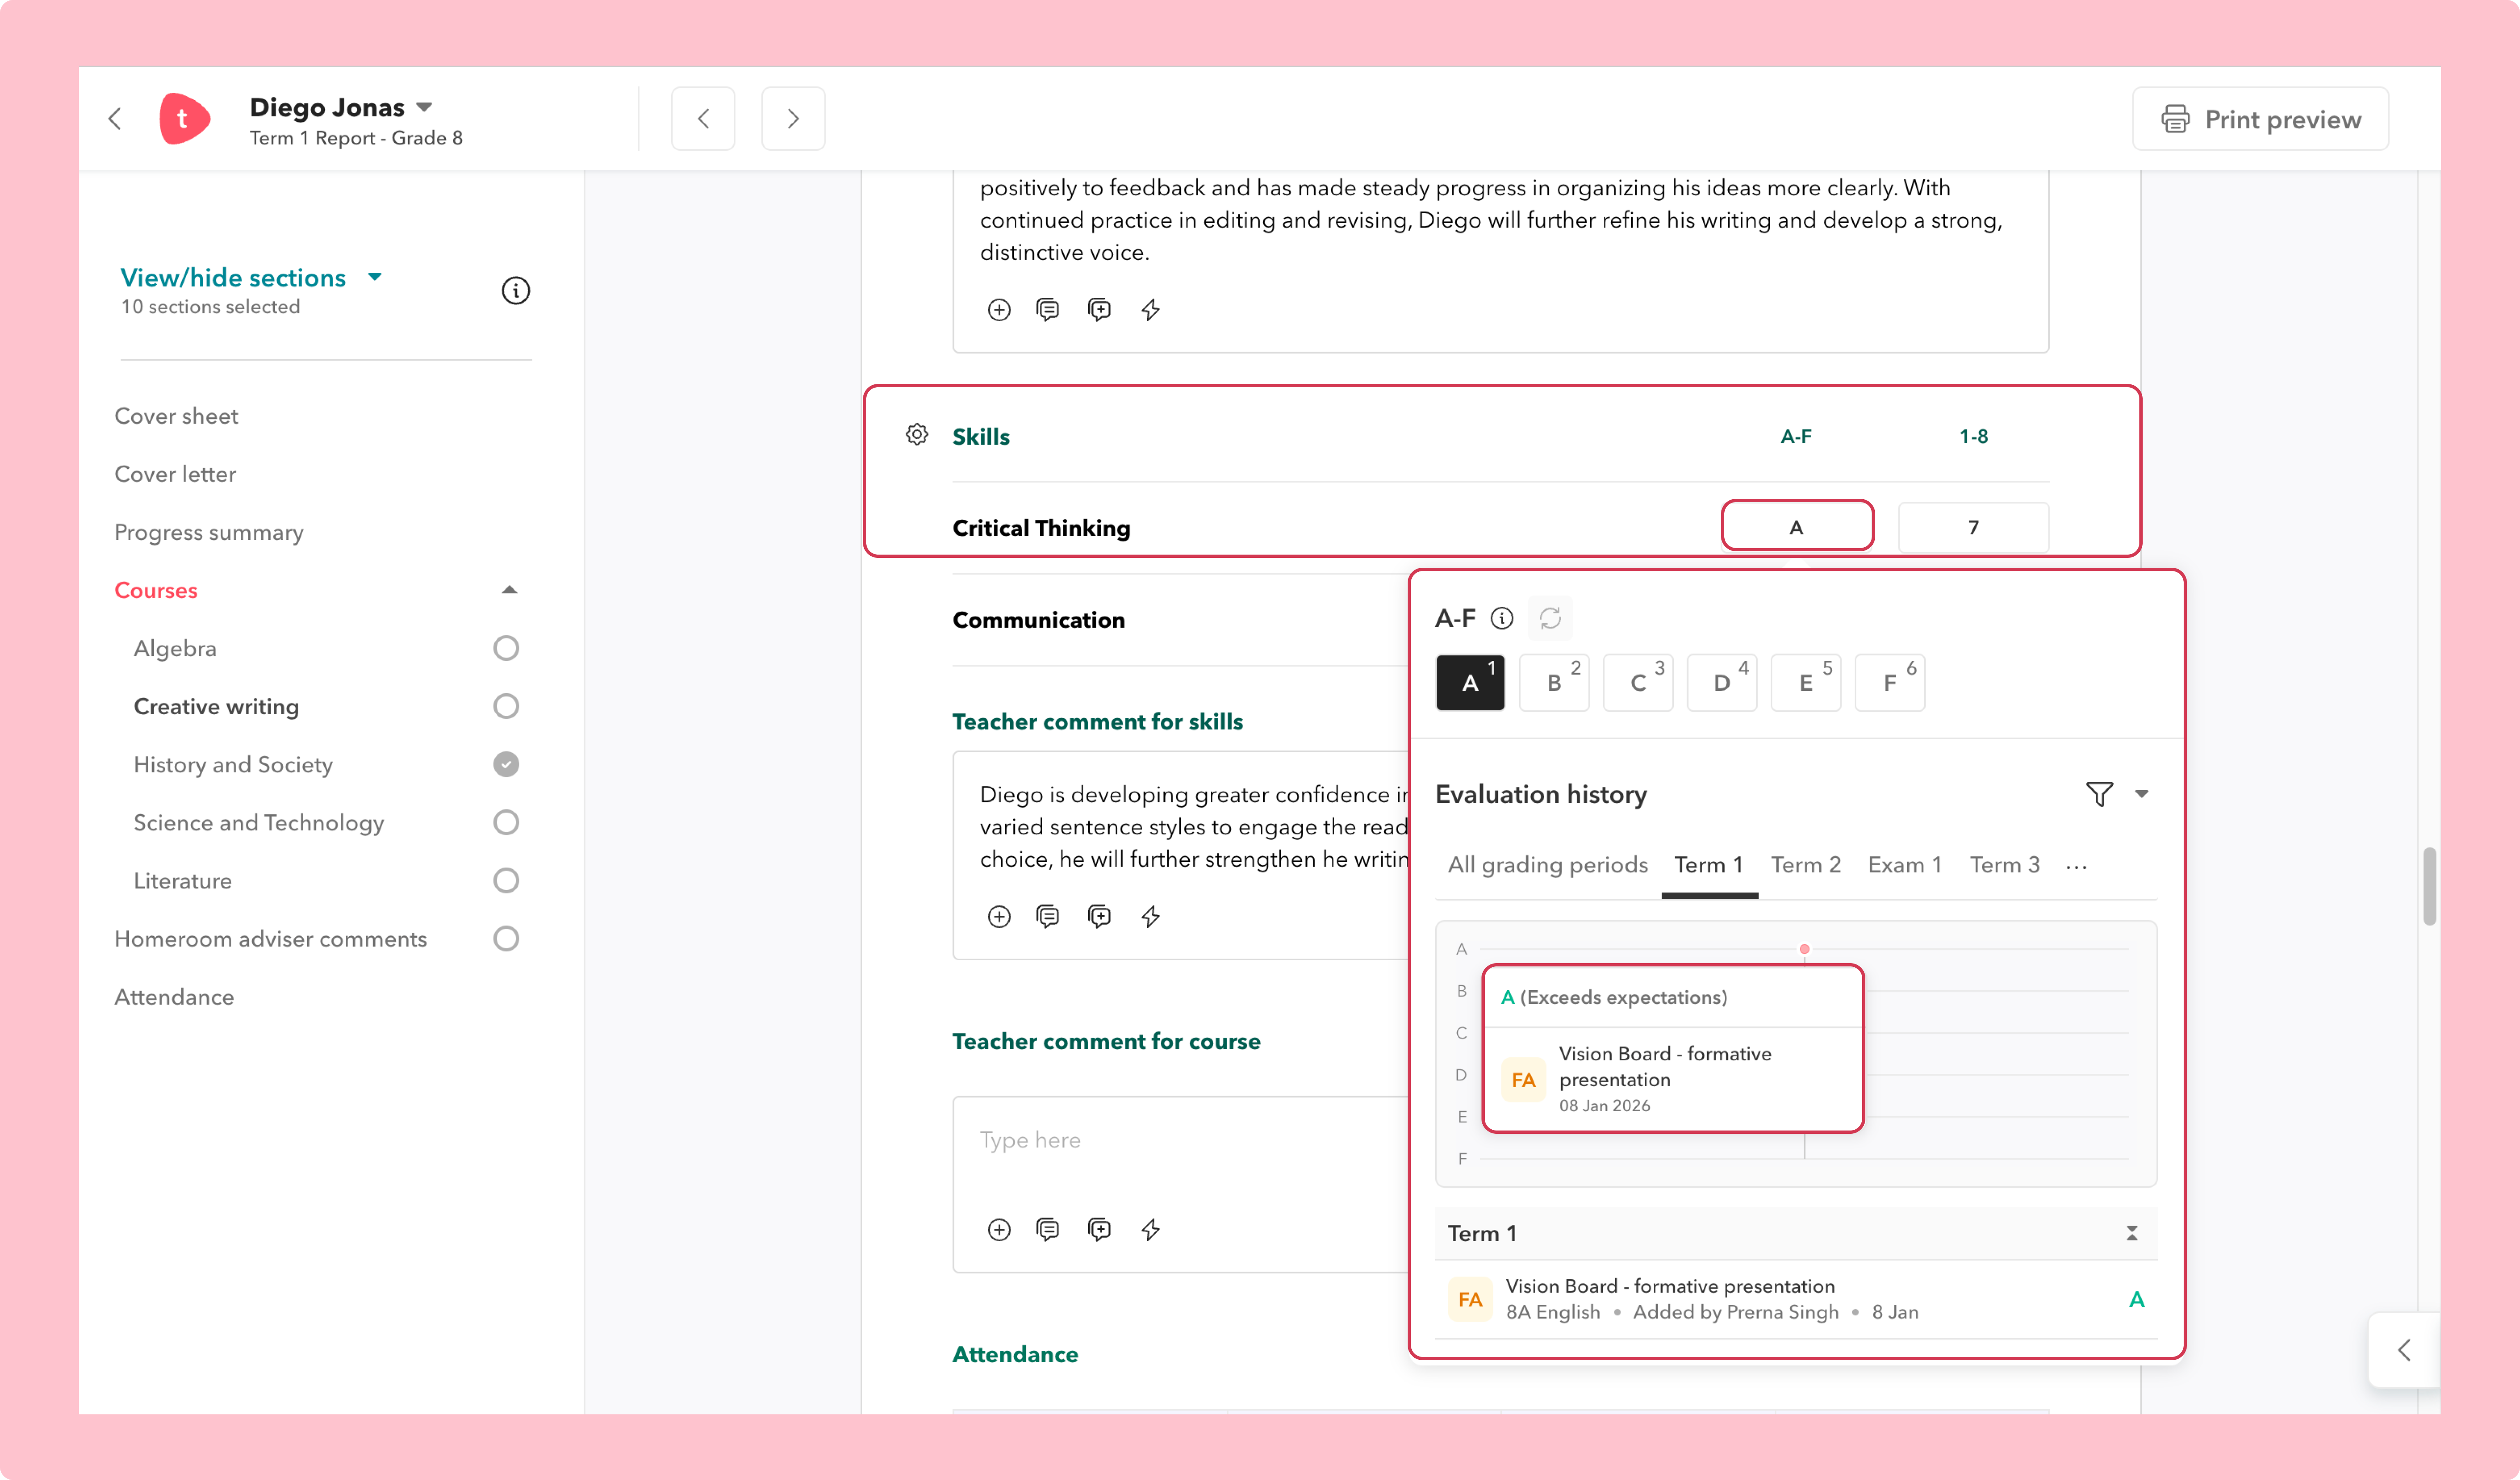Select grade B in the A-F picker
This screenshot has width=2520, height=1480.
[1554, 682]
